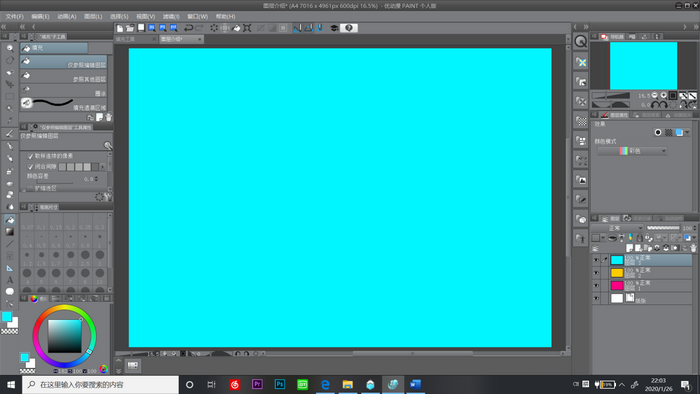Screen dimensions: 700x394
Task: Open the 图层(L) menu
Action: (93, 17)
